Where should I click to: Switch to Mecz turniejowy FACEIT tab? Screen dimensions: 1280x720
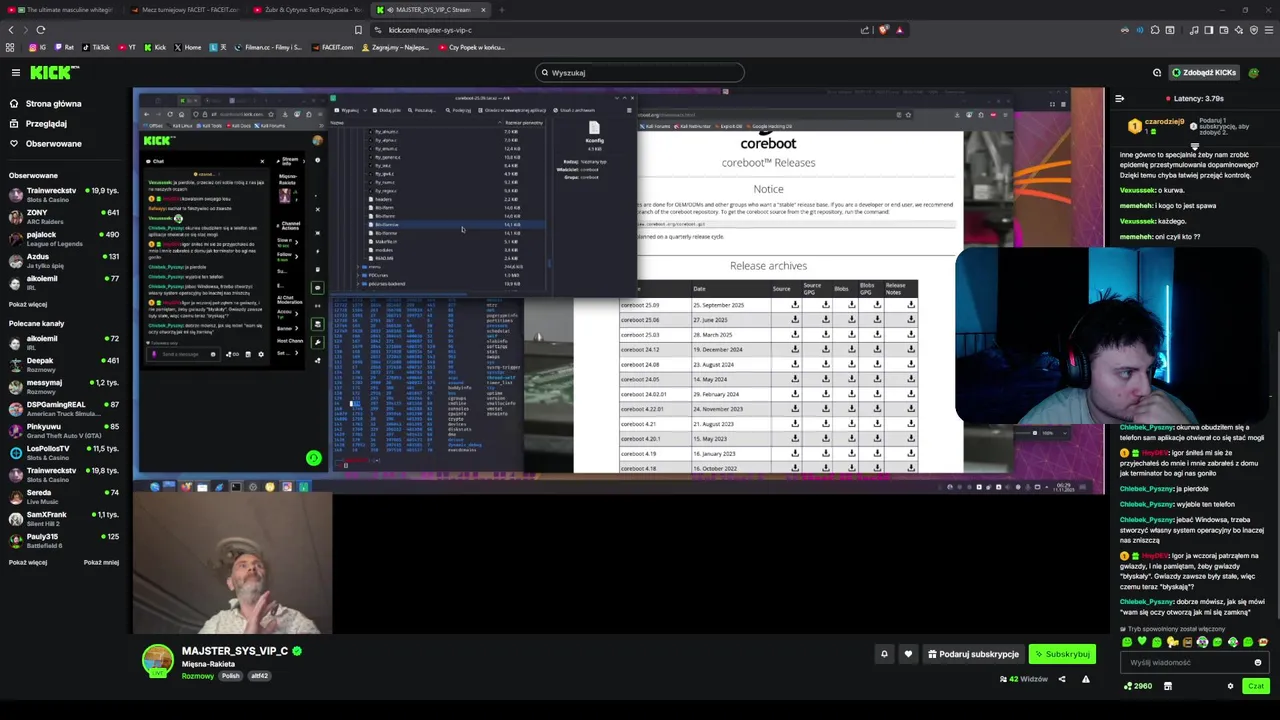click(185, 10)
